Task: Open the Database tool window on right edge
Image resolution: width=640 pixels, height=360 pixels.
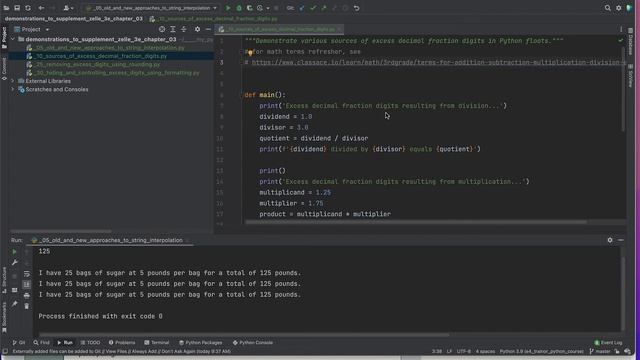Action: 631,40
